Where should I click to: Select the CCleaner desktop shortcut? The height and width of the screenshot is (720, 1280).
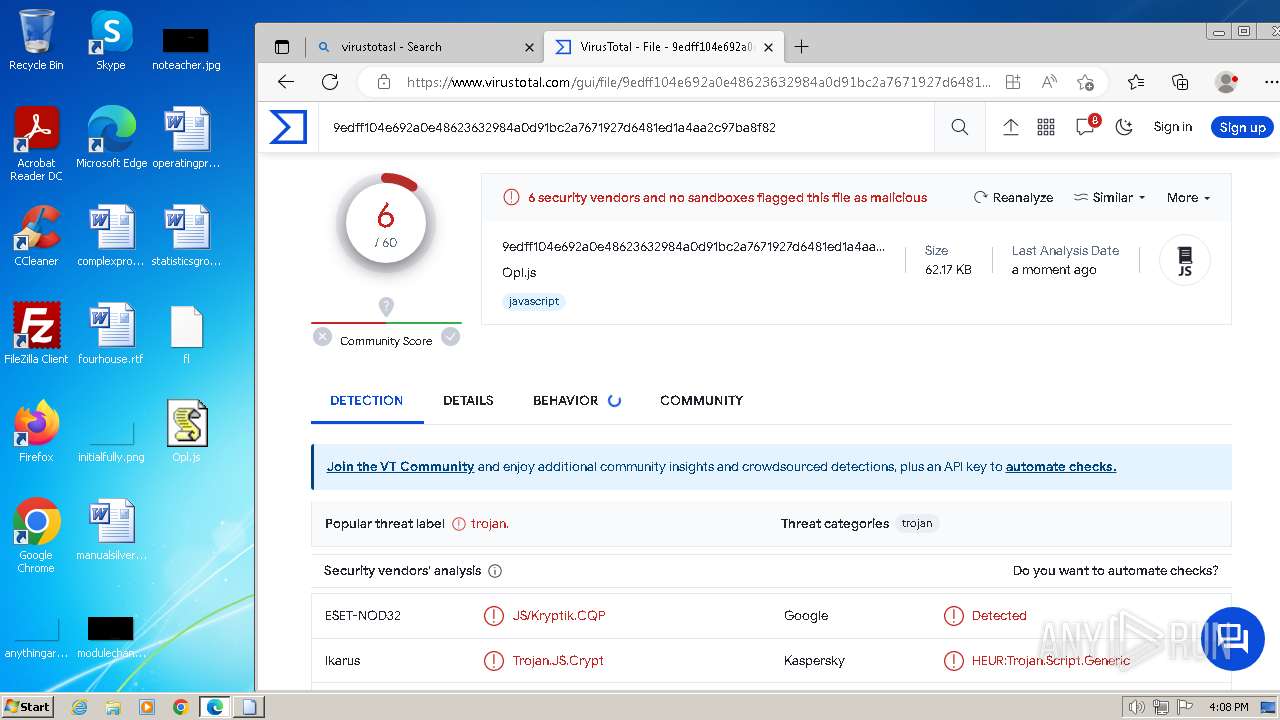[x=36, y=235]
